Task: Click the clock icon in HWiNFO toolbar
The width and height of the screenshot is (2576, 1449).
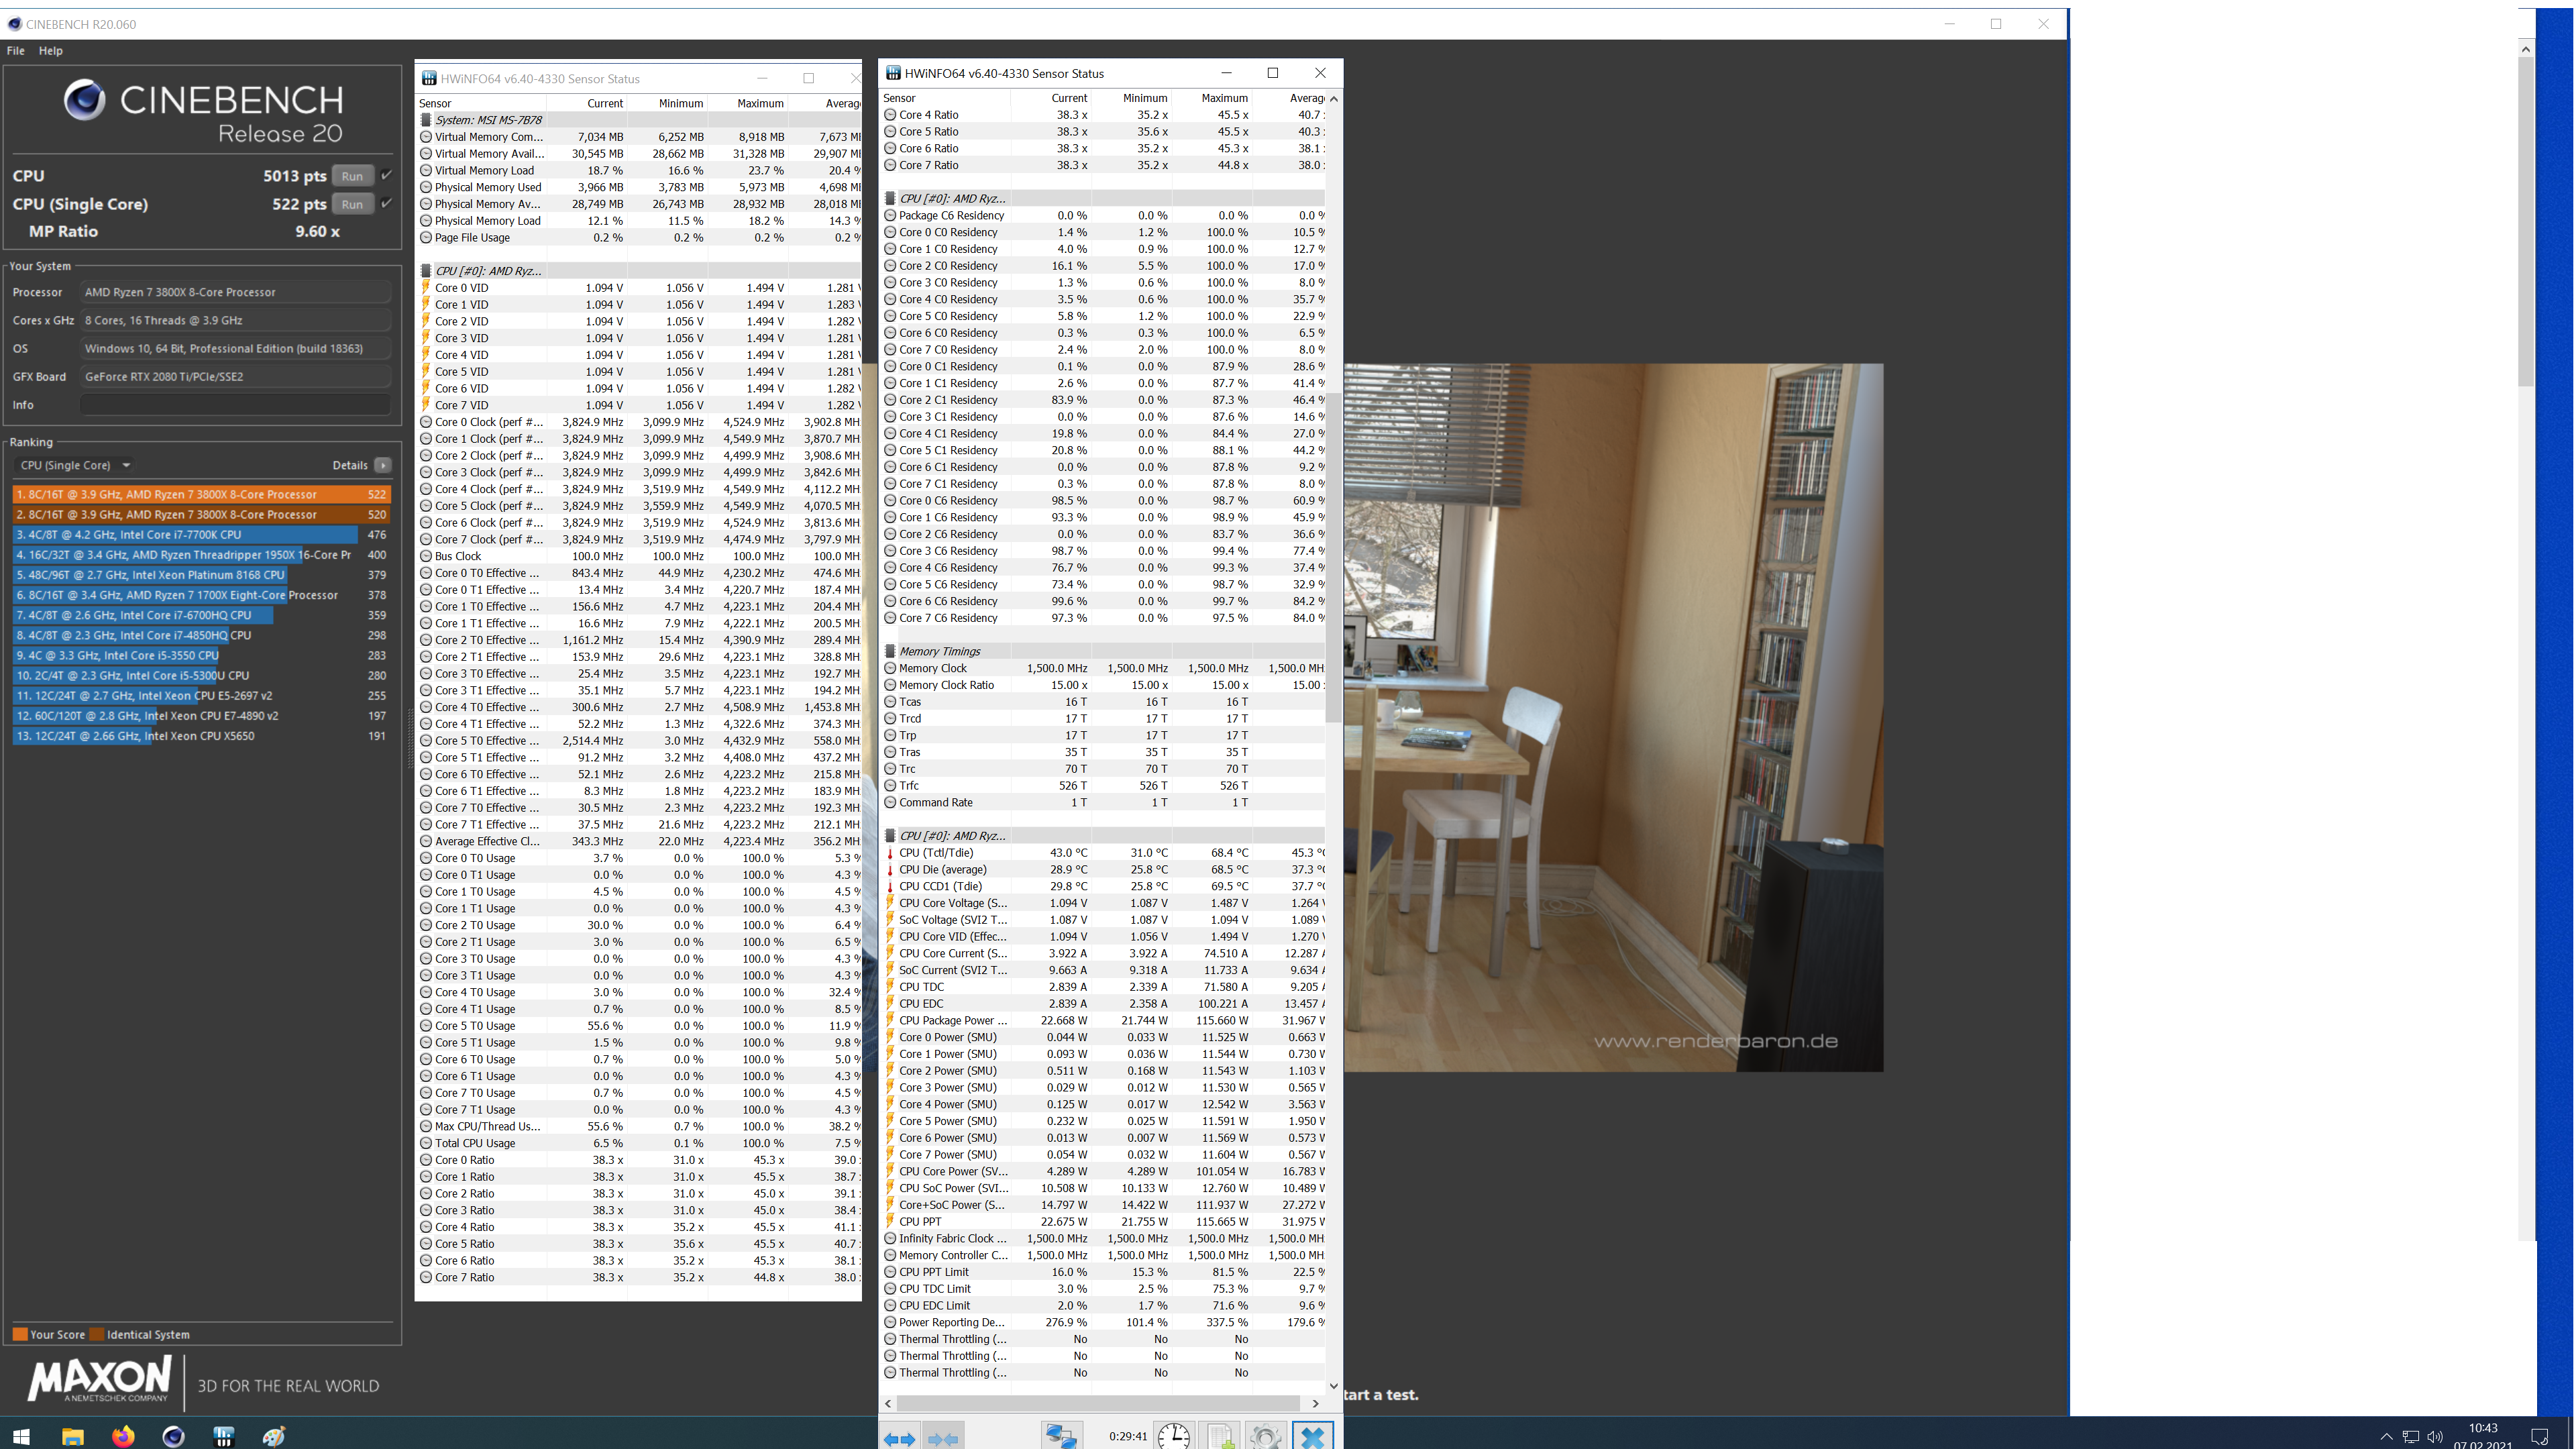Action: [1174, 1437]
